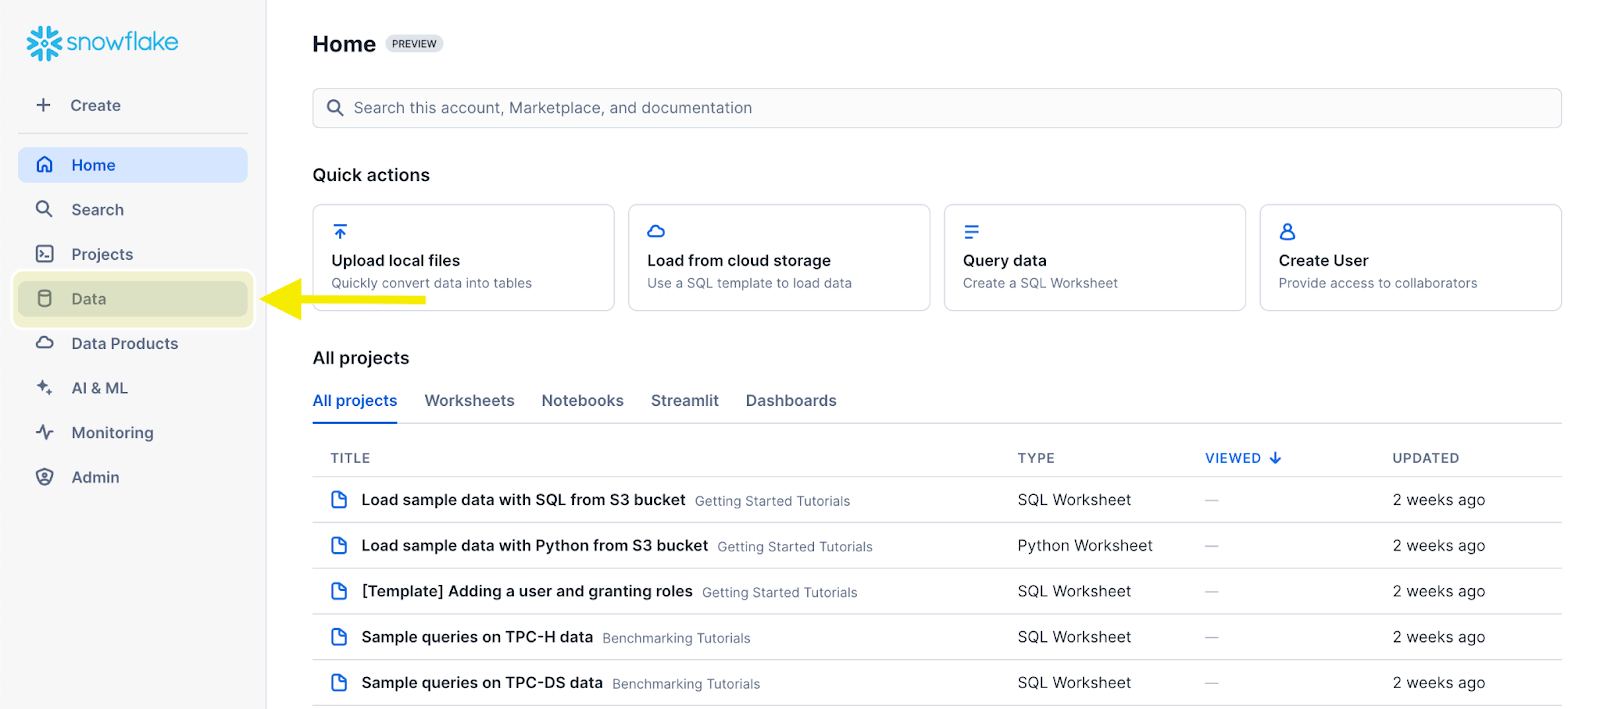Image resolution: width=1600 pixels, height=709 pixels.
Task: Switch to the Dashboards tab
Action: (791, 400)
